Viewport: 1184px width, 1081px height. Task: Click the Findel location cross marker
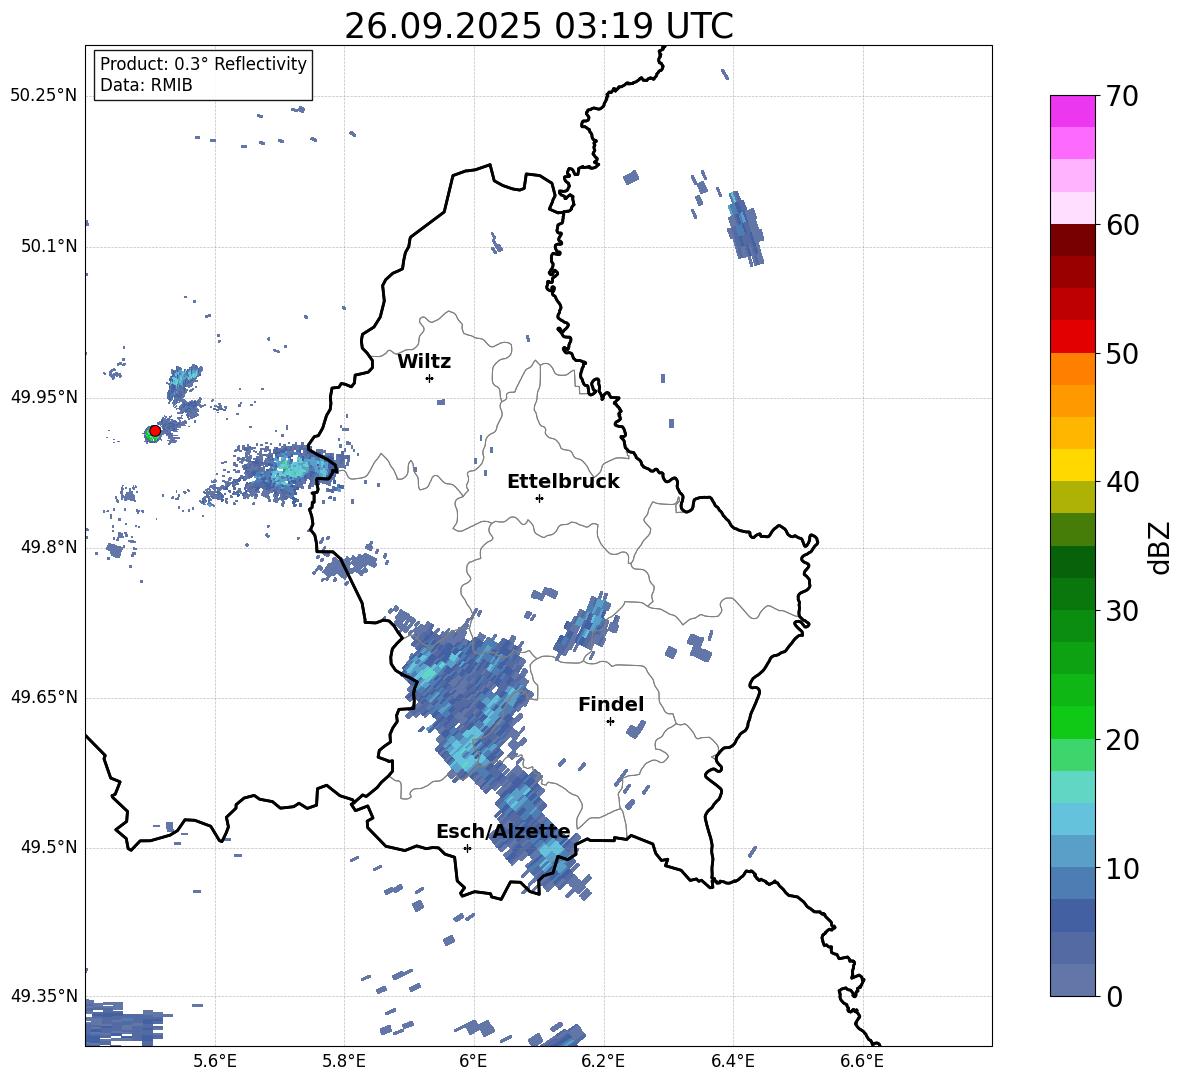(610, 722)
